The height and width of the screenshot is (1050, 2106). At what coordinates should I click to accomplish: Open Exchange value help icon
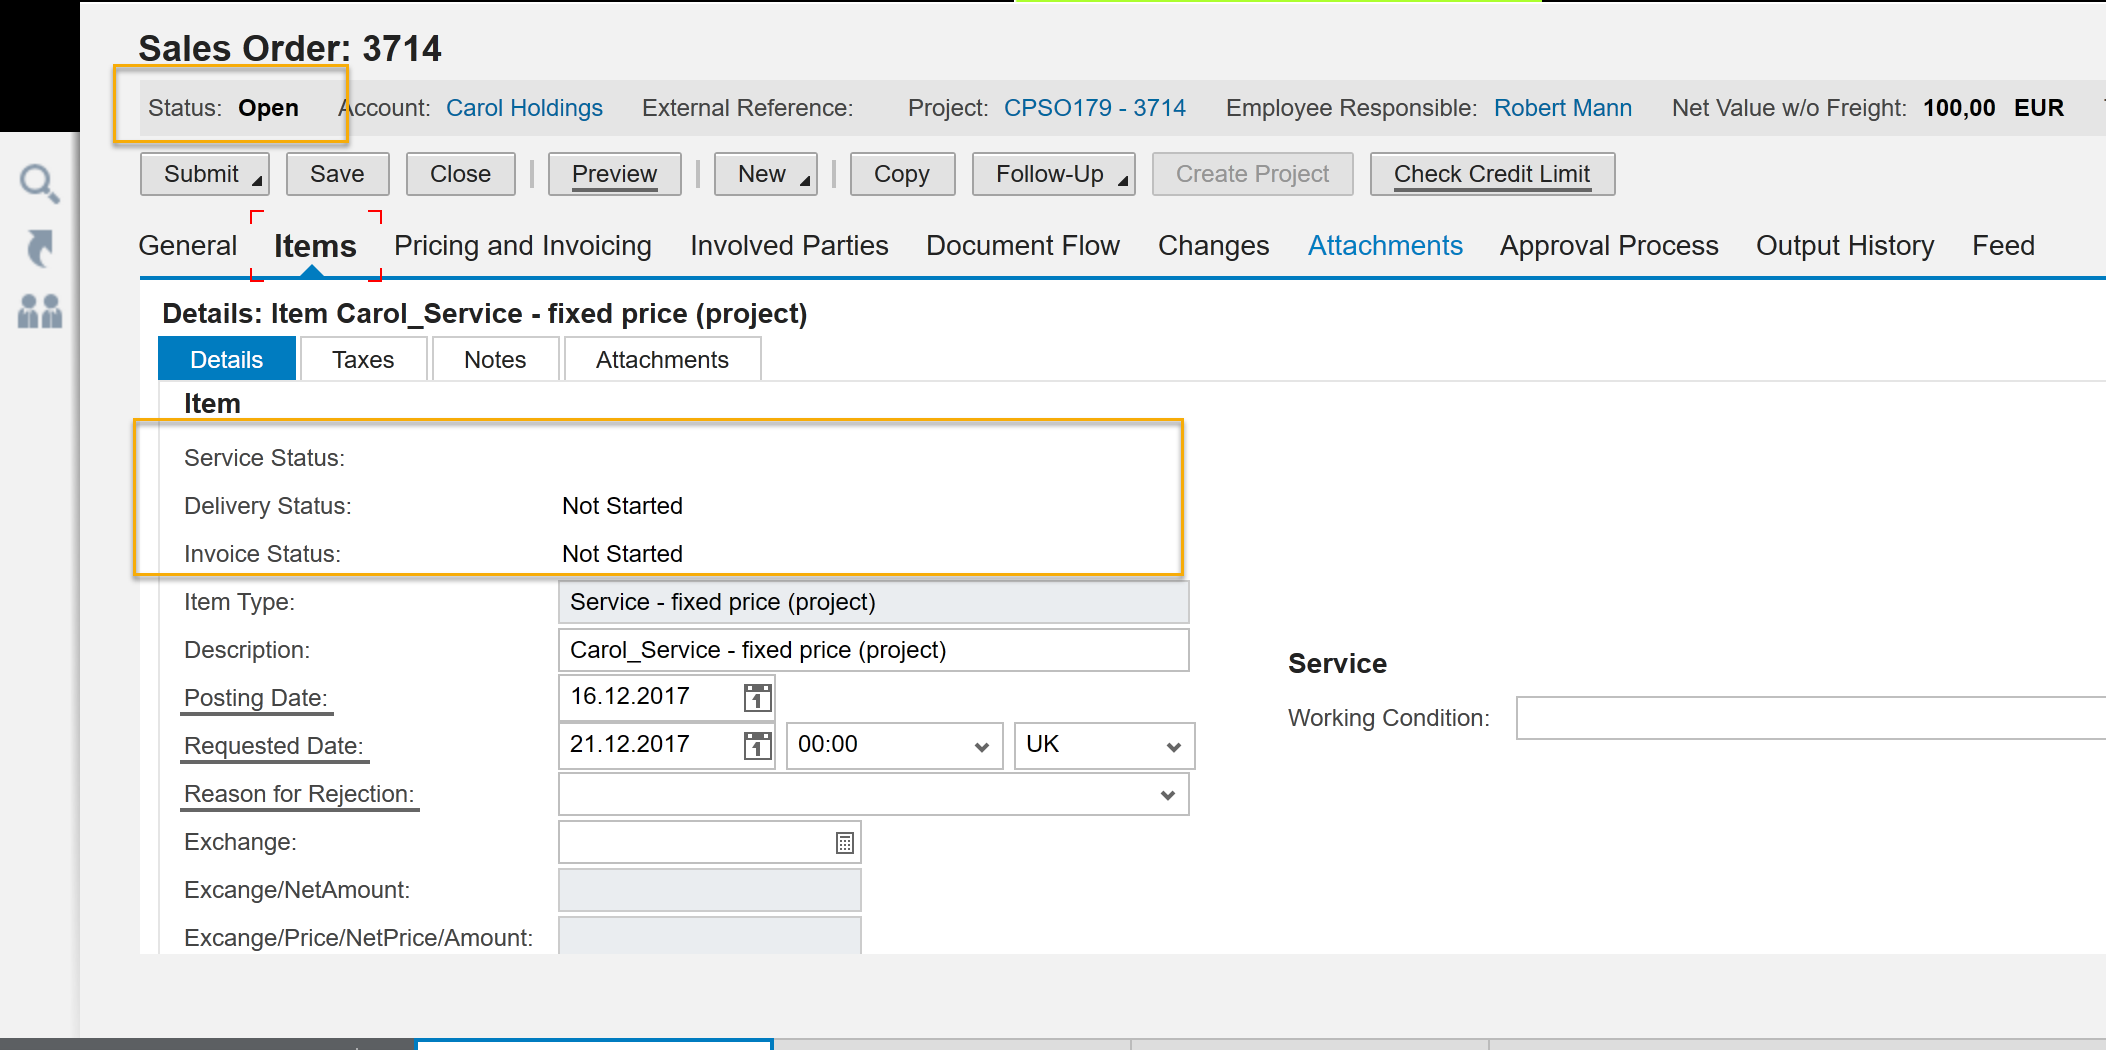(845, 843)
